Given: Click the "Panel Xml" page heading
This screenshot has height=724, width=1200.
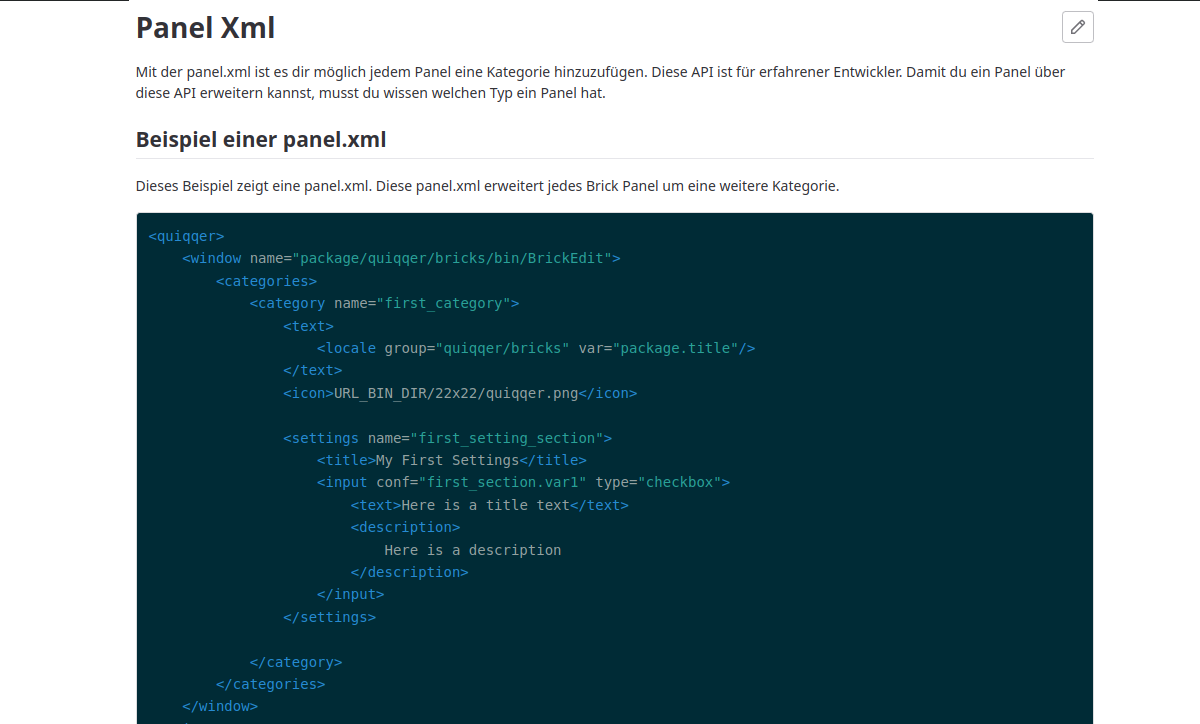Looking at the screenshot, I should click(205, 28).
